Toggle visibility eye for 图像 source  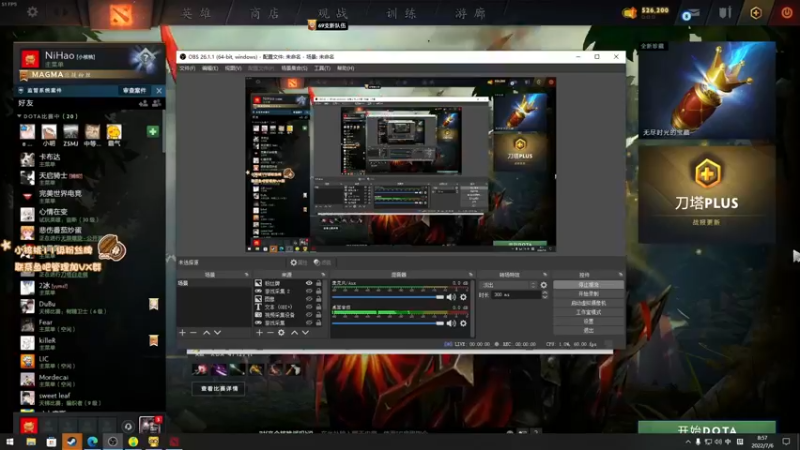pos(309,299)
